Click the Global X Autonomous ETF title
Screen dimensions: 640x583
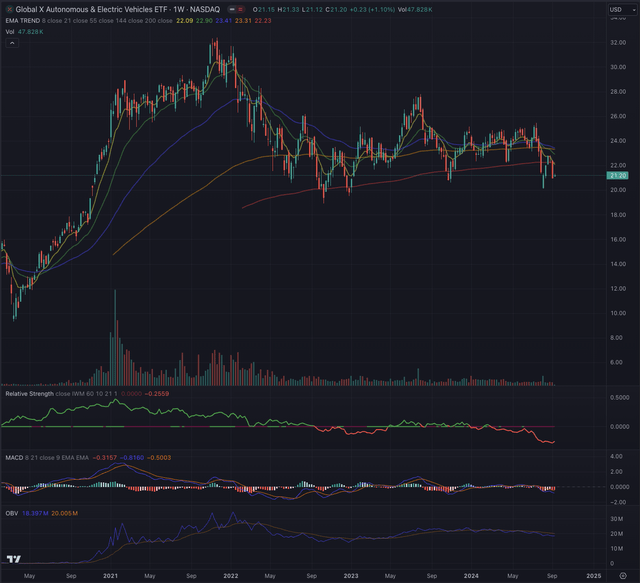pos(118,9)
